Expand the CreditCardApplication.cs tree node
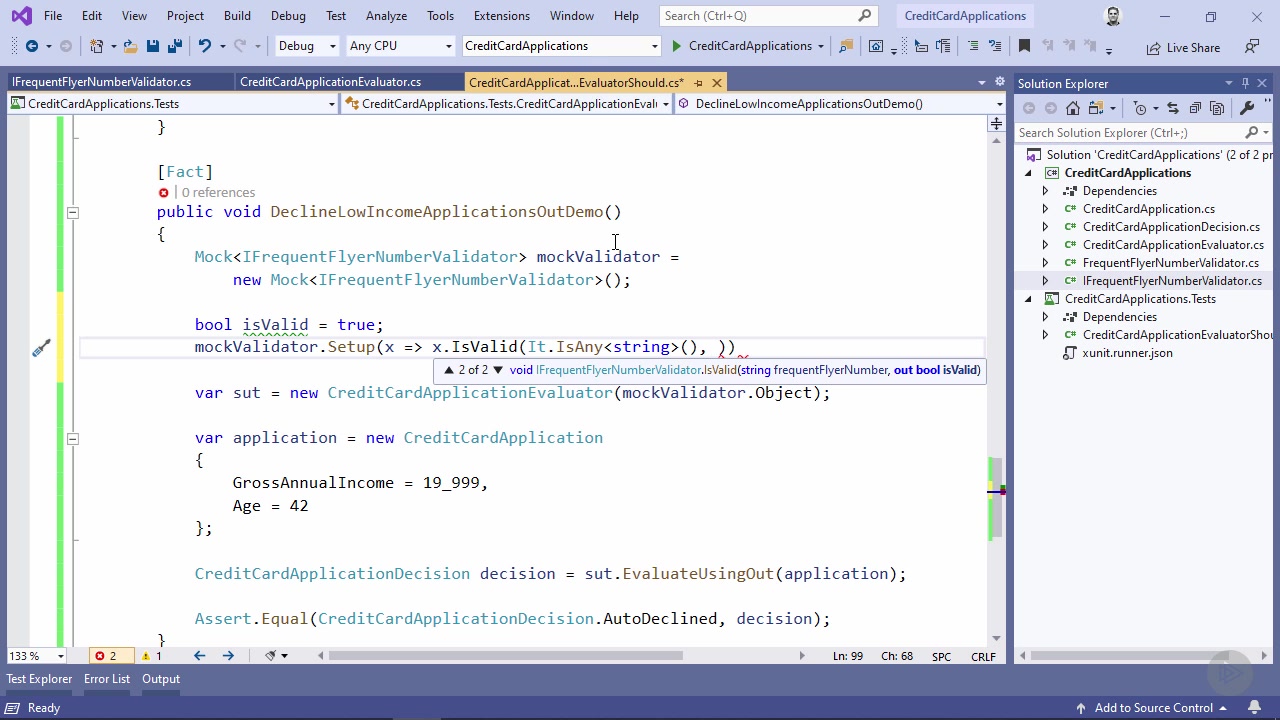1280x720 pixels. tap(1045, 209)
